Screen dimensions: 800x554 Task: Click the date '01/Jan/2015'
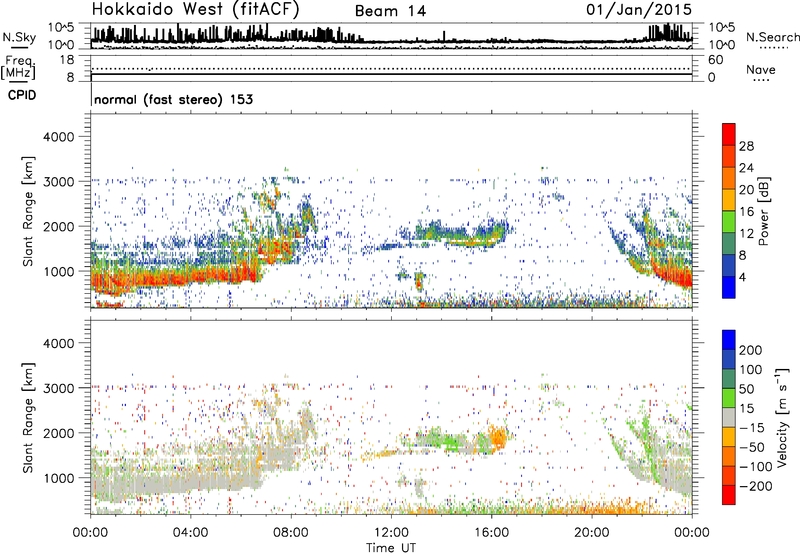coord(639,10)
